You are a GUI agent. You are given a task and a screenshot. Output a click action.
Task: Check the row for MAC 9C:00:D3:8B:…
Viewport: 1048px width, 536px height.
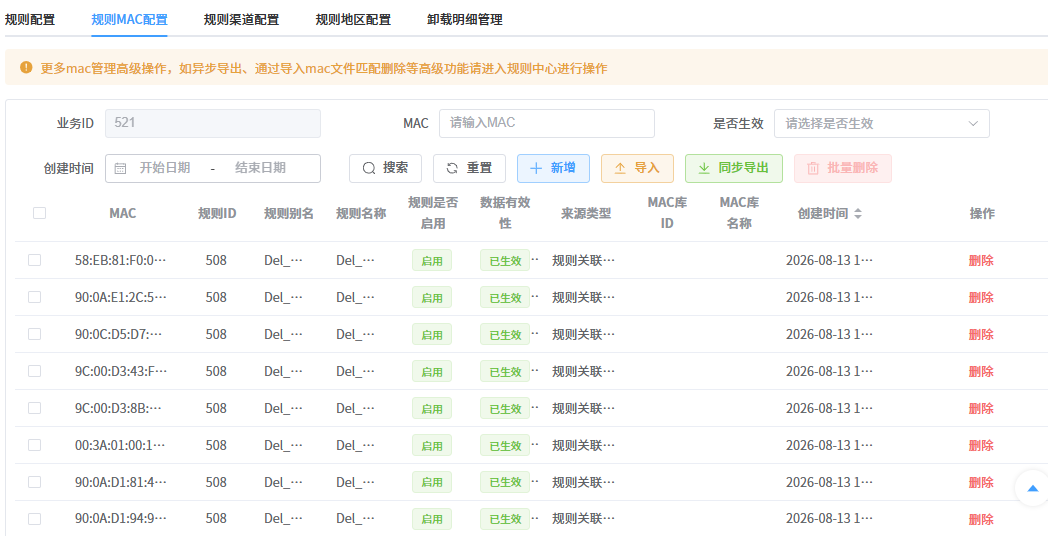[x=34, y=408]
